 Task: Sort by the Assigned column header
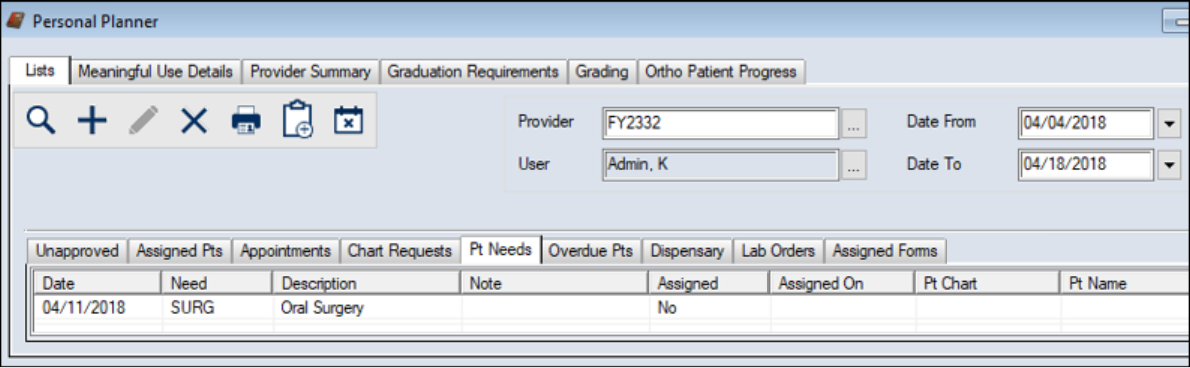coord(709,284)
